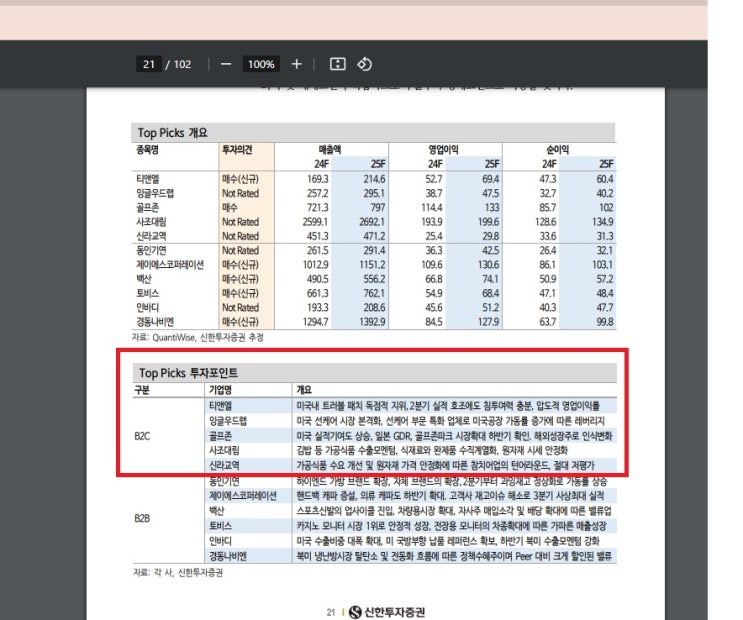Image resolution: width=743 pixels, height=620 pixels.
Task: Click 백산 in the top overview table
Action: point(144,279)
